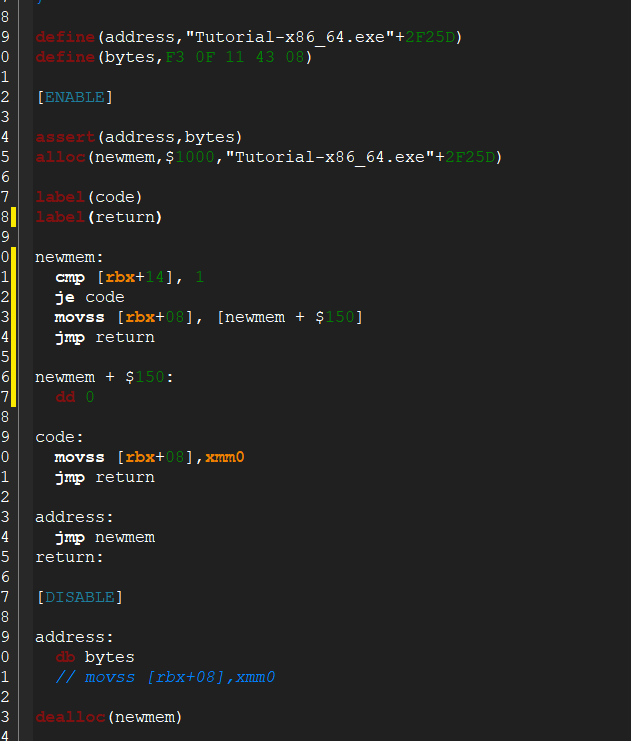Click the orange xmm0 register in code block
The image size is (631, 741).
(224, 457)
